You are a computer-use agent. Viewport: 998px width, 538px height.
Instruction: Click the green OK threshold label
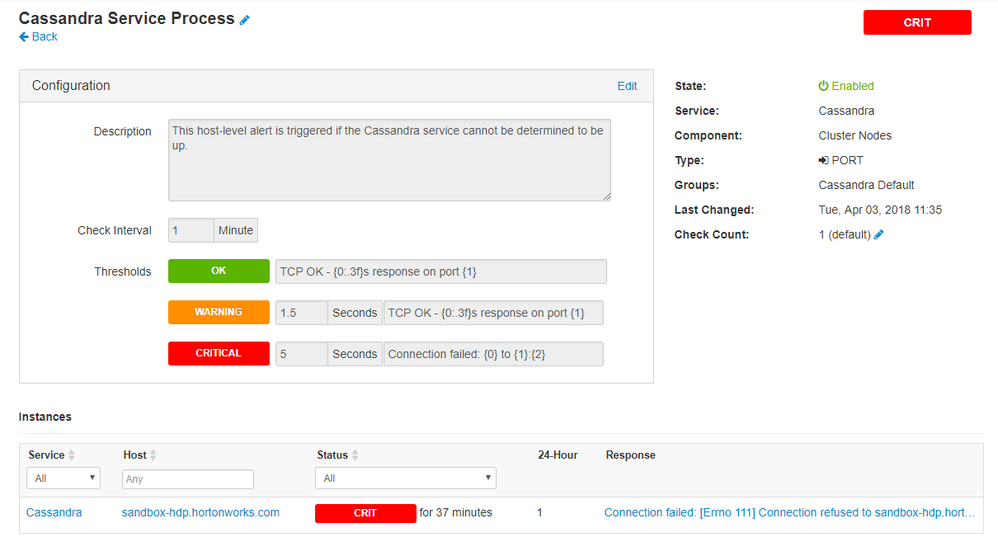[218, 271]
